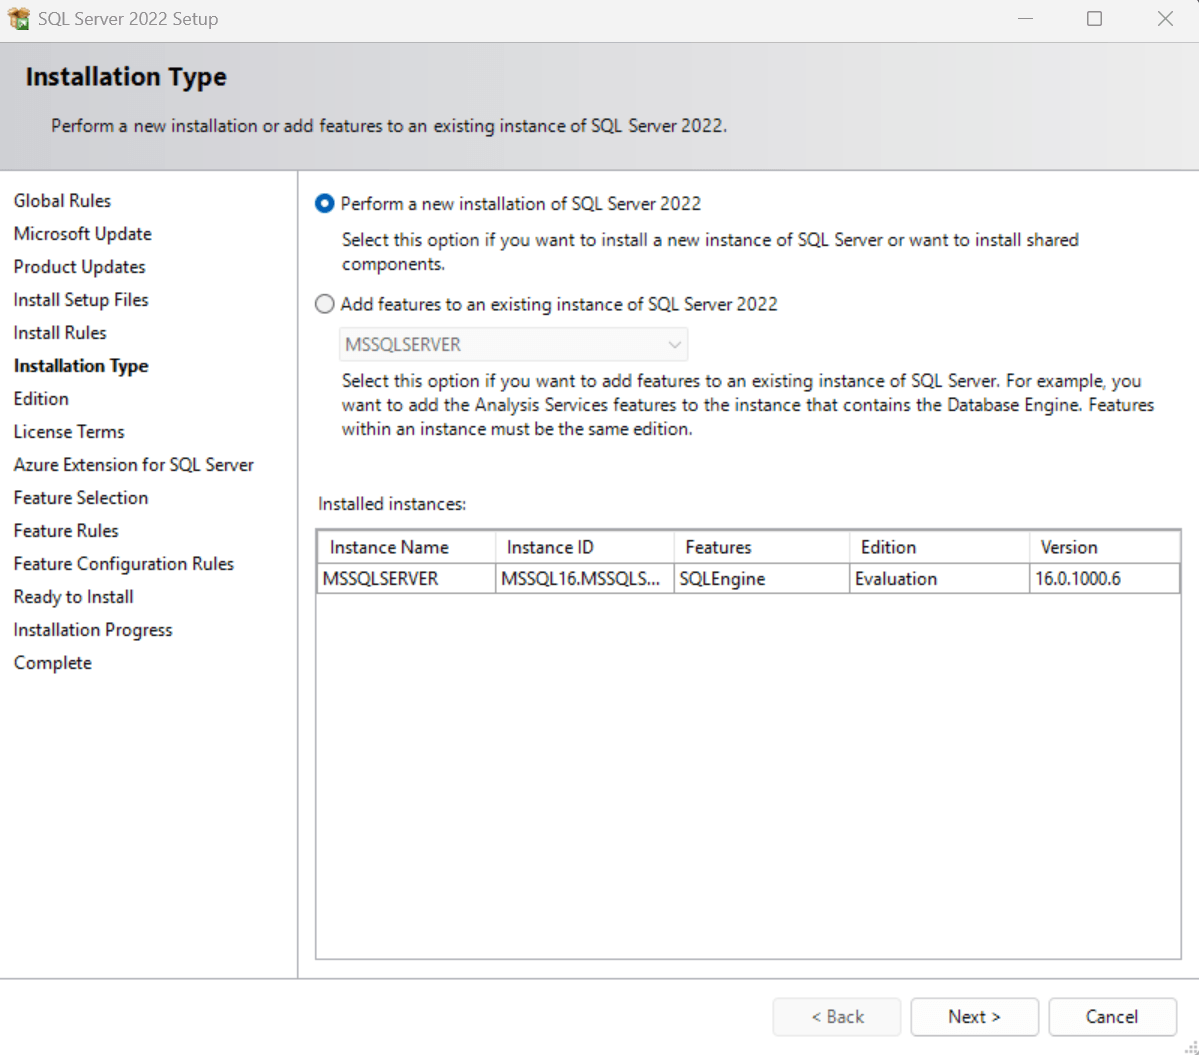Click the SQL Server Setup title bar icon

(x=18, y=19)
